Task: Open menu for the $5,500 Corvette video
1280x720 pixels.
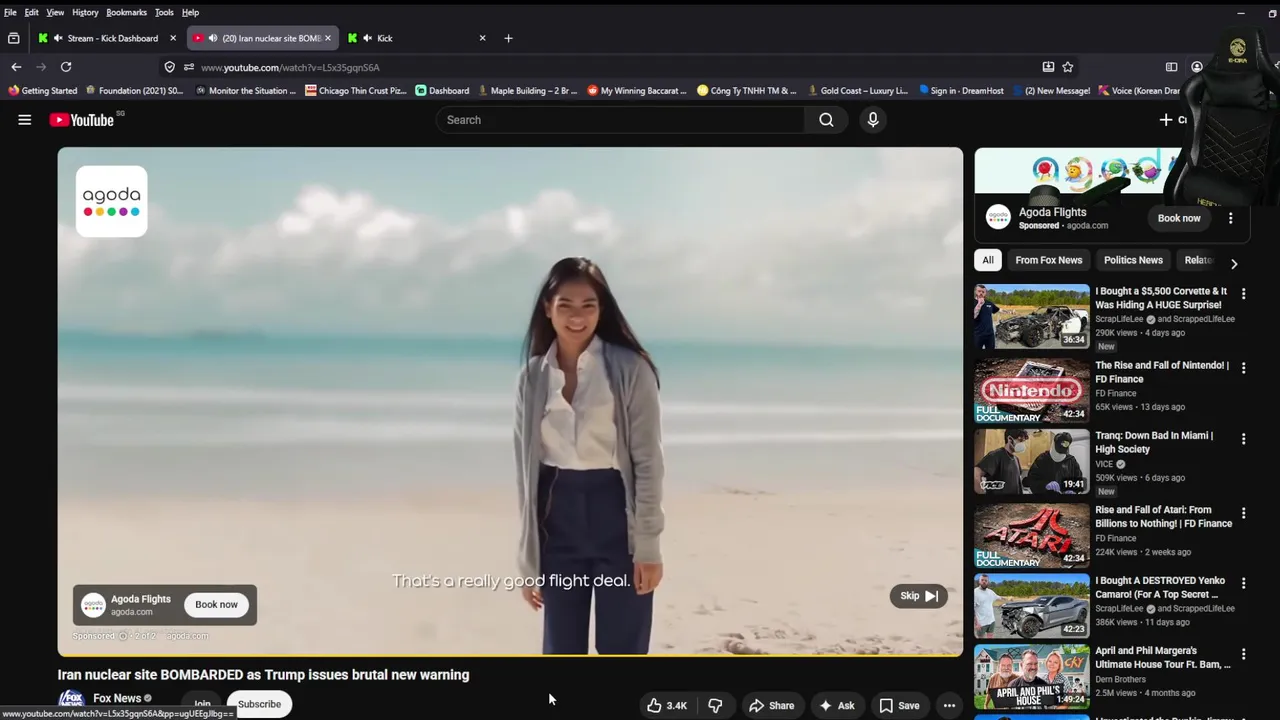Action: 1243,294
